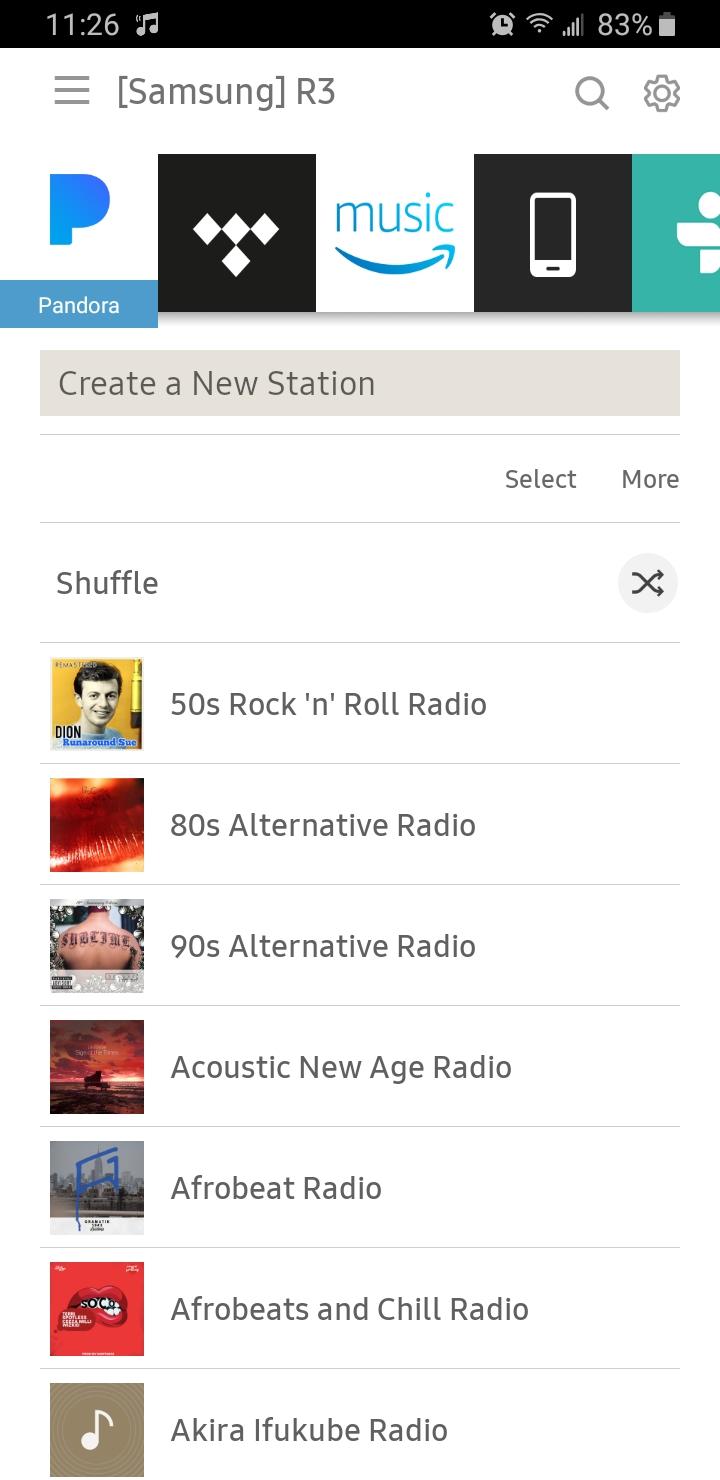Switch to the Amazon Music service
This screenshot has height=1480, width=720.
coord(395,233)
